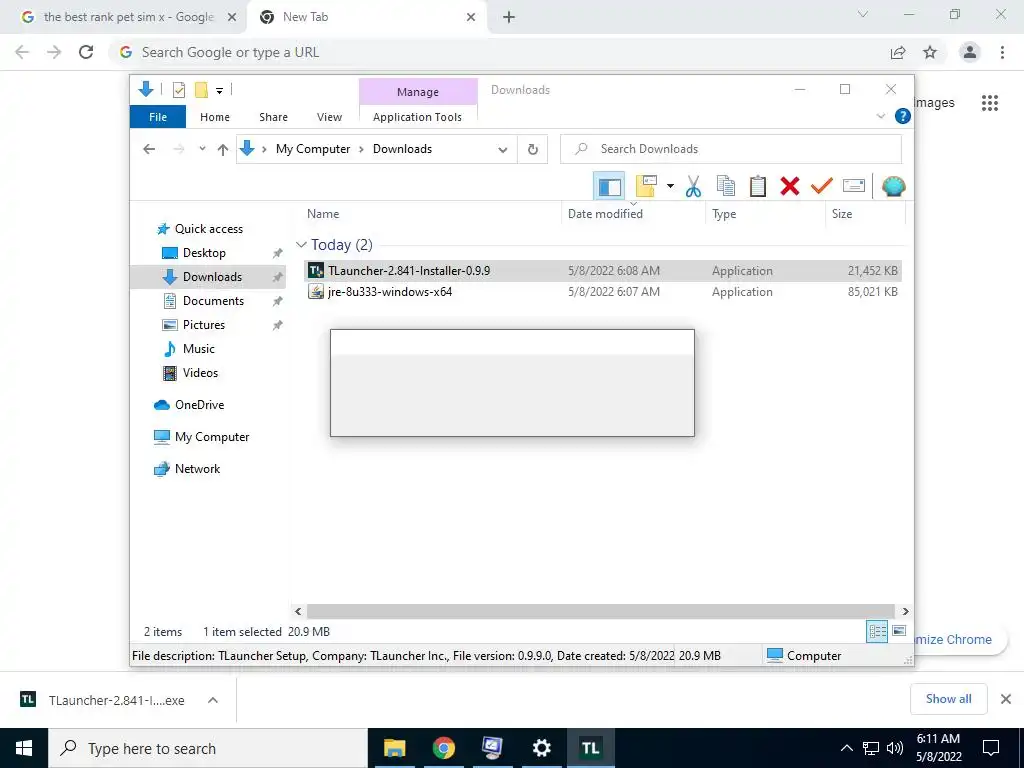Click the Rename icon in Explorer toolbar
Viewport: 1024px width, 768px height.
click(854, 186)
